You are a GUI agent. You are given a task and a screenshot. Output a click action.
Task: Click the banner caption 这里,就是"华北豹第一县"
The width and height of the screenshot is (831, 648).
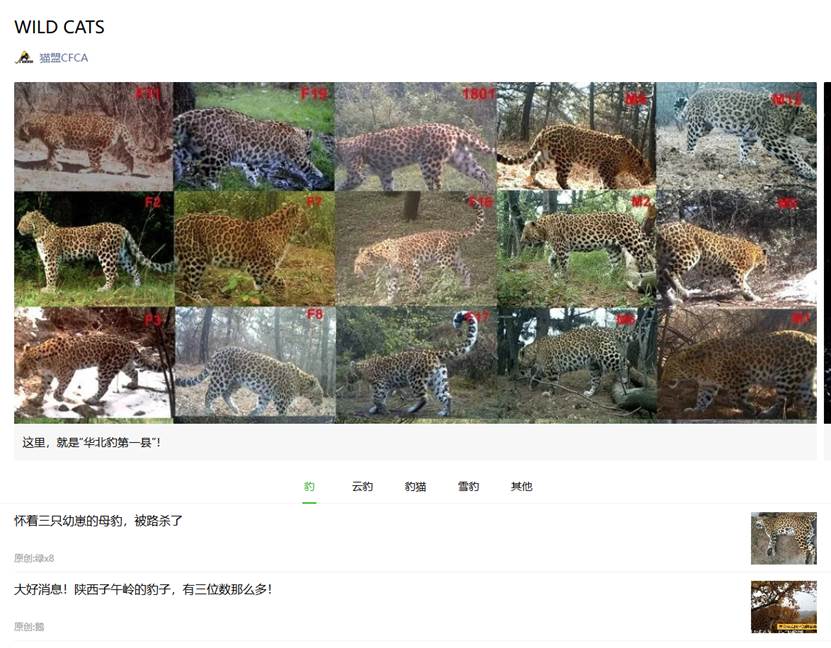[x=91, y=442]
